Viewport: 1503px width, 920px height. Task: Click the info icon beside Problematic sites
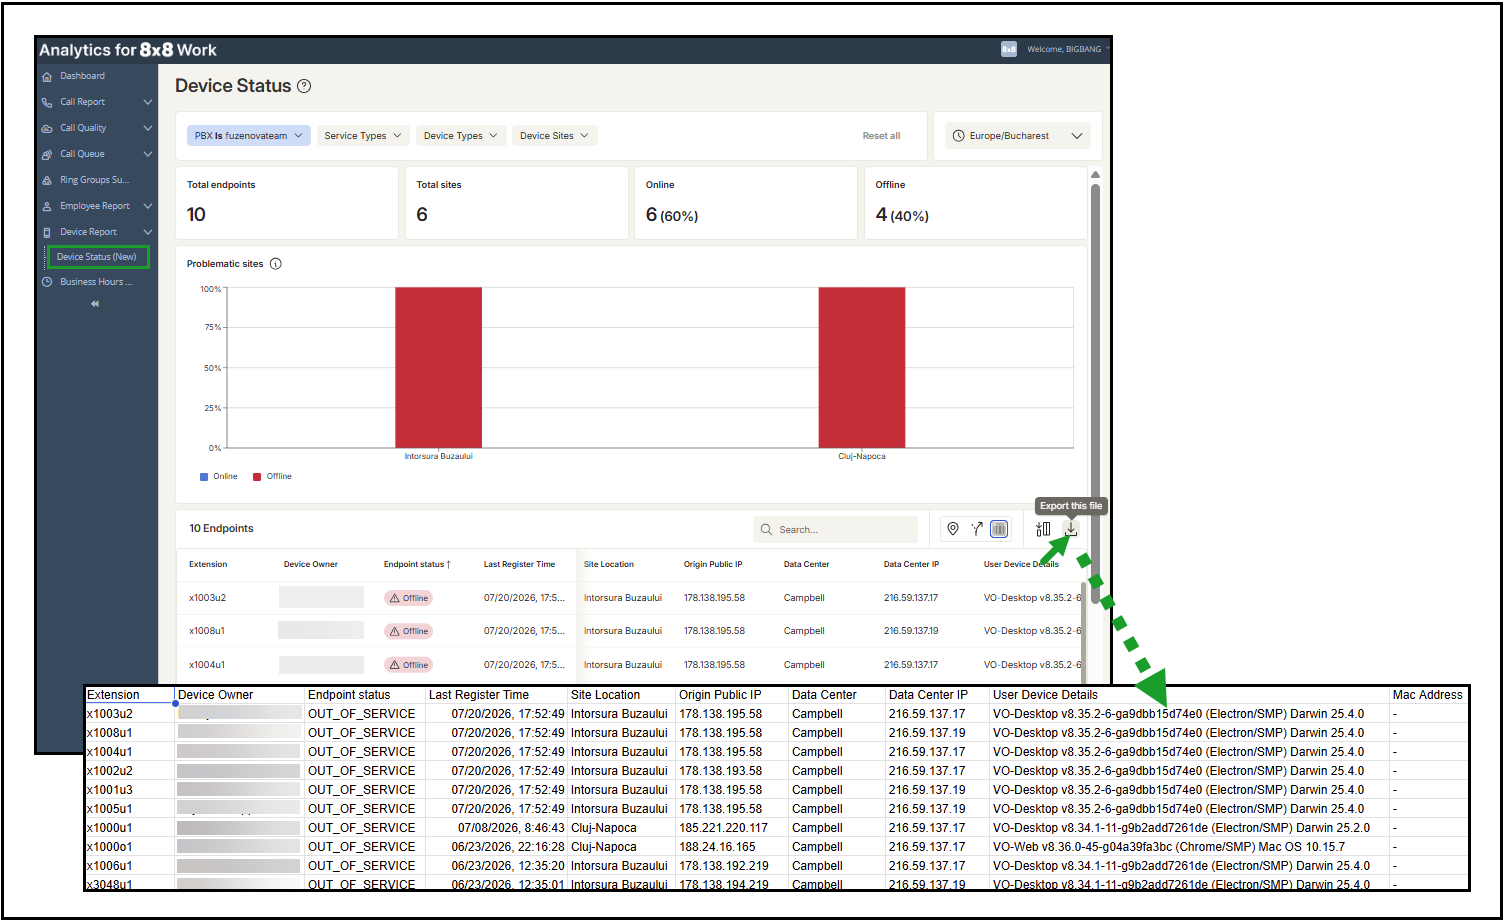pyautogui.click(x=276, y=264)
